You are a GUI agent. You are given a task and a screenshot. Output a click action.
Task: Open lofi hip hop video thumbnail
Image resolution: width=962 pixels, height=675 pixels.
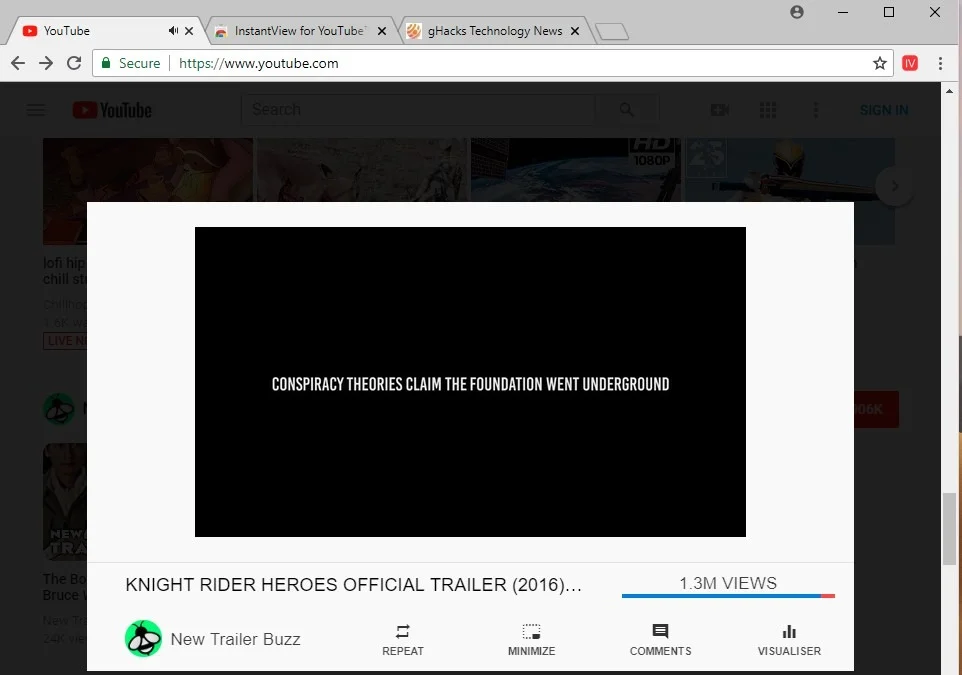click(x=148, y=170)
